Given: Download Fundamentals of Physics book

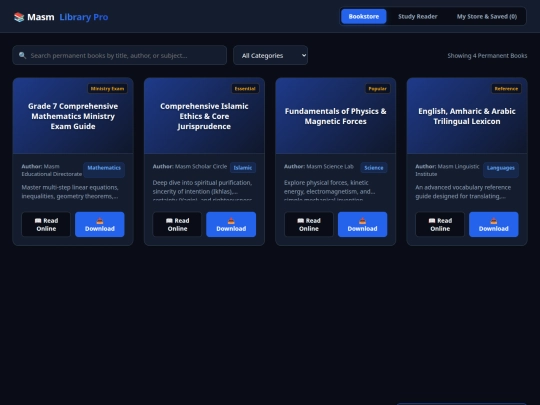Looking at the screenshot, I should 362,225.
